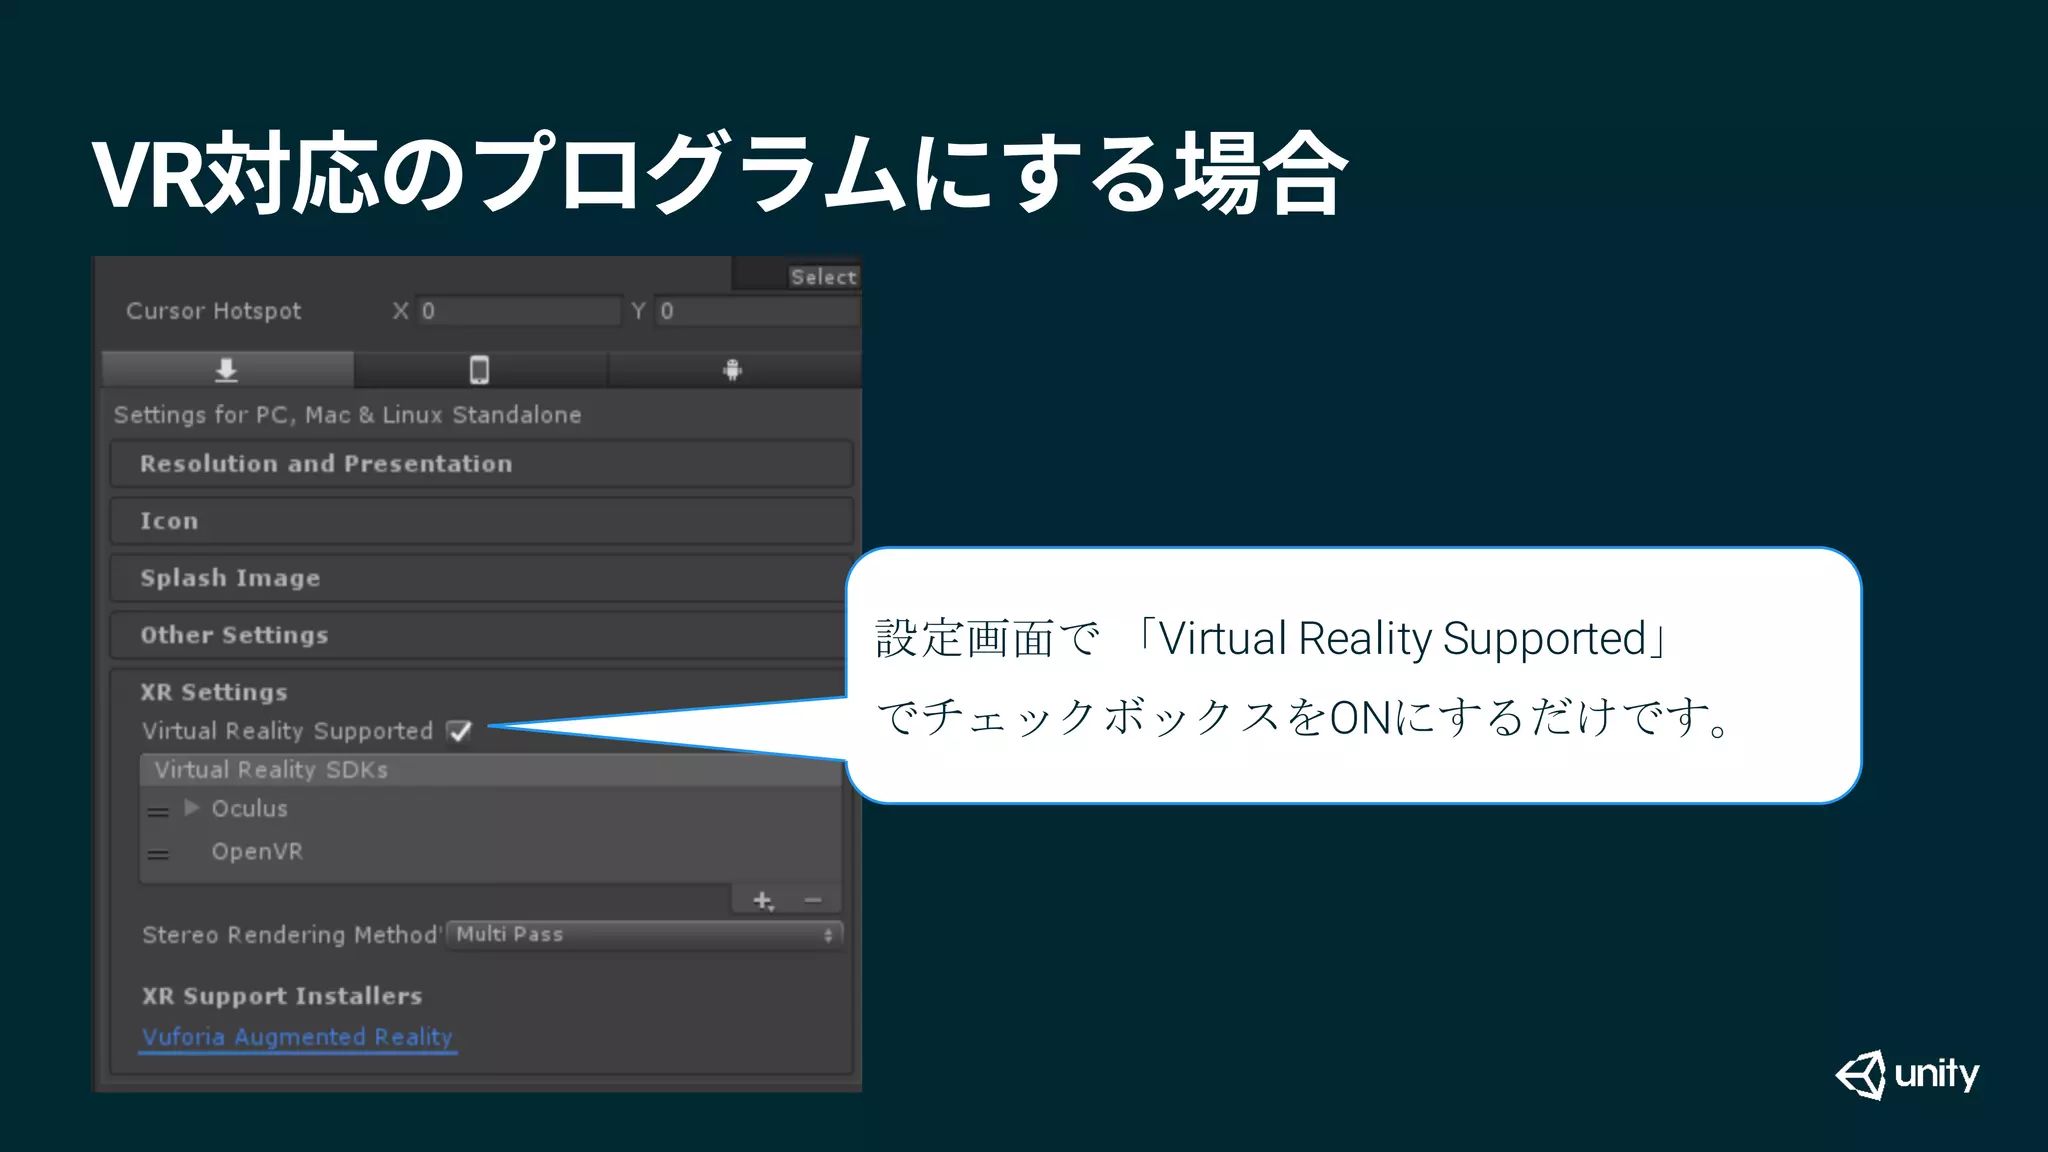Switch to the iOS phone platform tab
The width and height of the screenshot is (2048, 1152).
pos(480,370)
